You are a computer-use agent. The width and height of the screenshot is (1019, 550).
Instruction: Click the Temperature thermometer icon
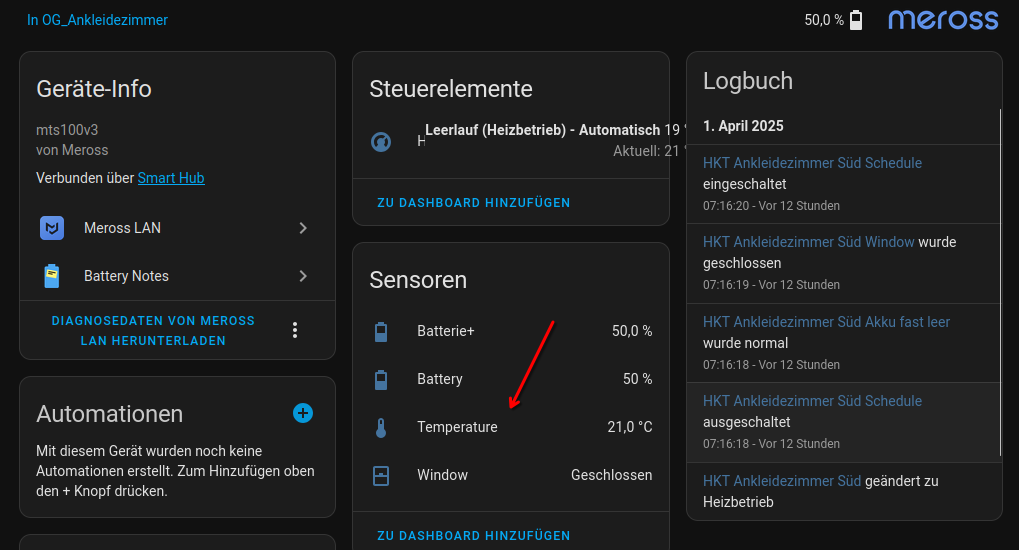[381, 428]
